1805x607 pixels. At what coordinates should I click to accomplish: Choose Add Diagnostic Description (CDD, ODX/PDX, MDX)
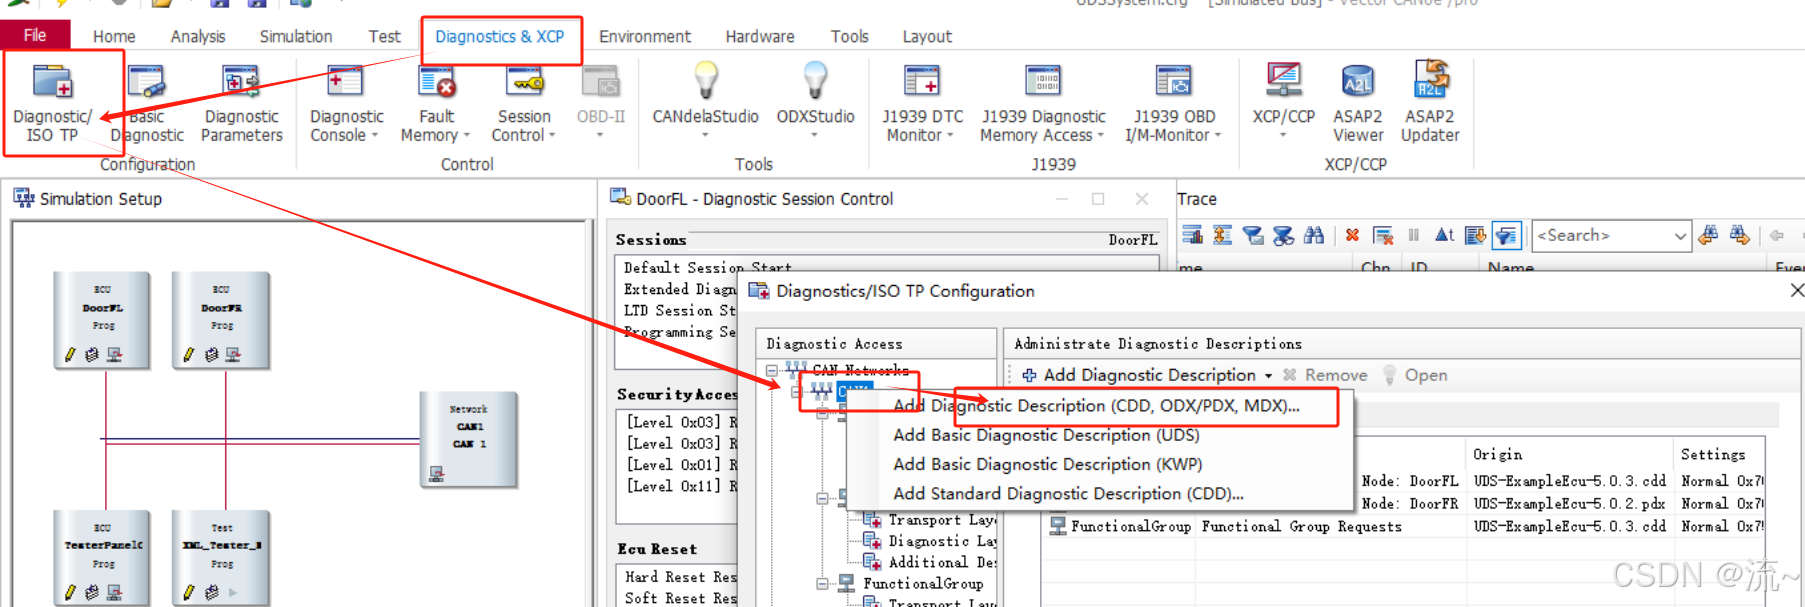(x=1096, y=405)
